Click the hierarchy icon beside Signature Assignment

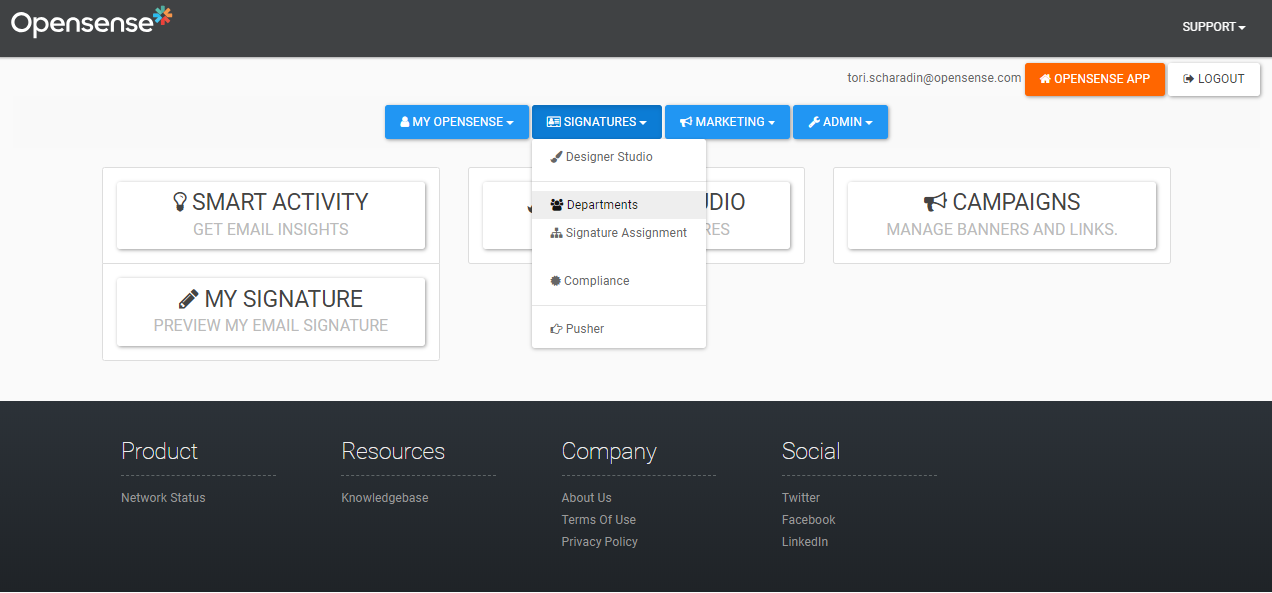coord(556,233)
